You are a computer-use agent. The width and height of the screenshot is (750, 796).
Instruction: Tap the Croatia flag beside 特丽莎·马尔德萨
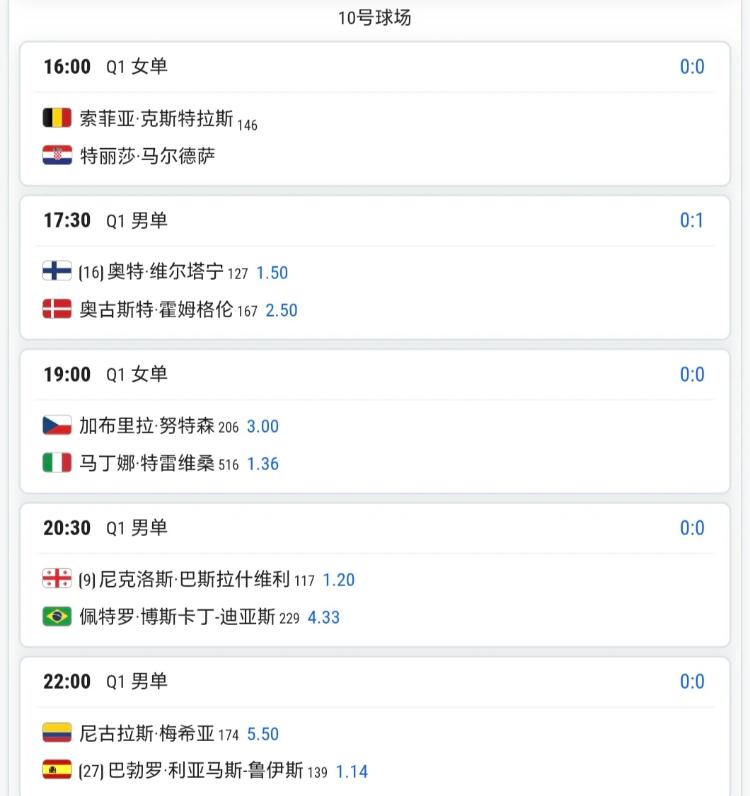57,155
